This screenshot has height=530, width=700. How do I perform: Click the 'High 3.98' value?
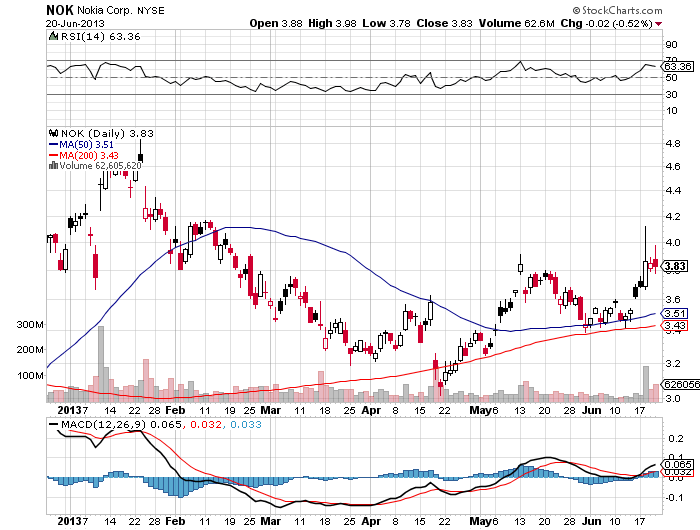(x=332, y=24)
